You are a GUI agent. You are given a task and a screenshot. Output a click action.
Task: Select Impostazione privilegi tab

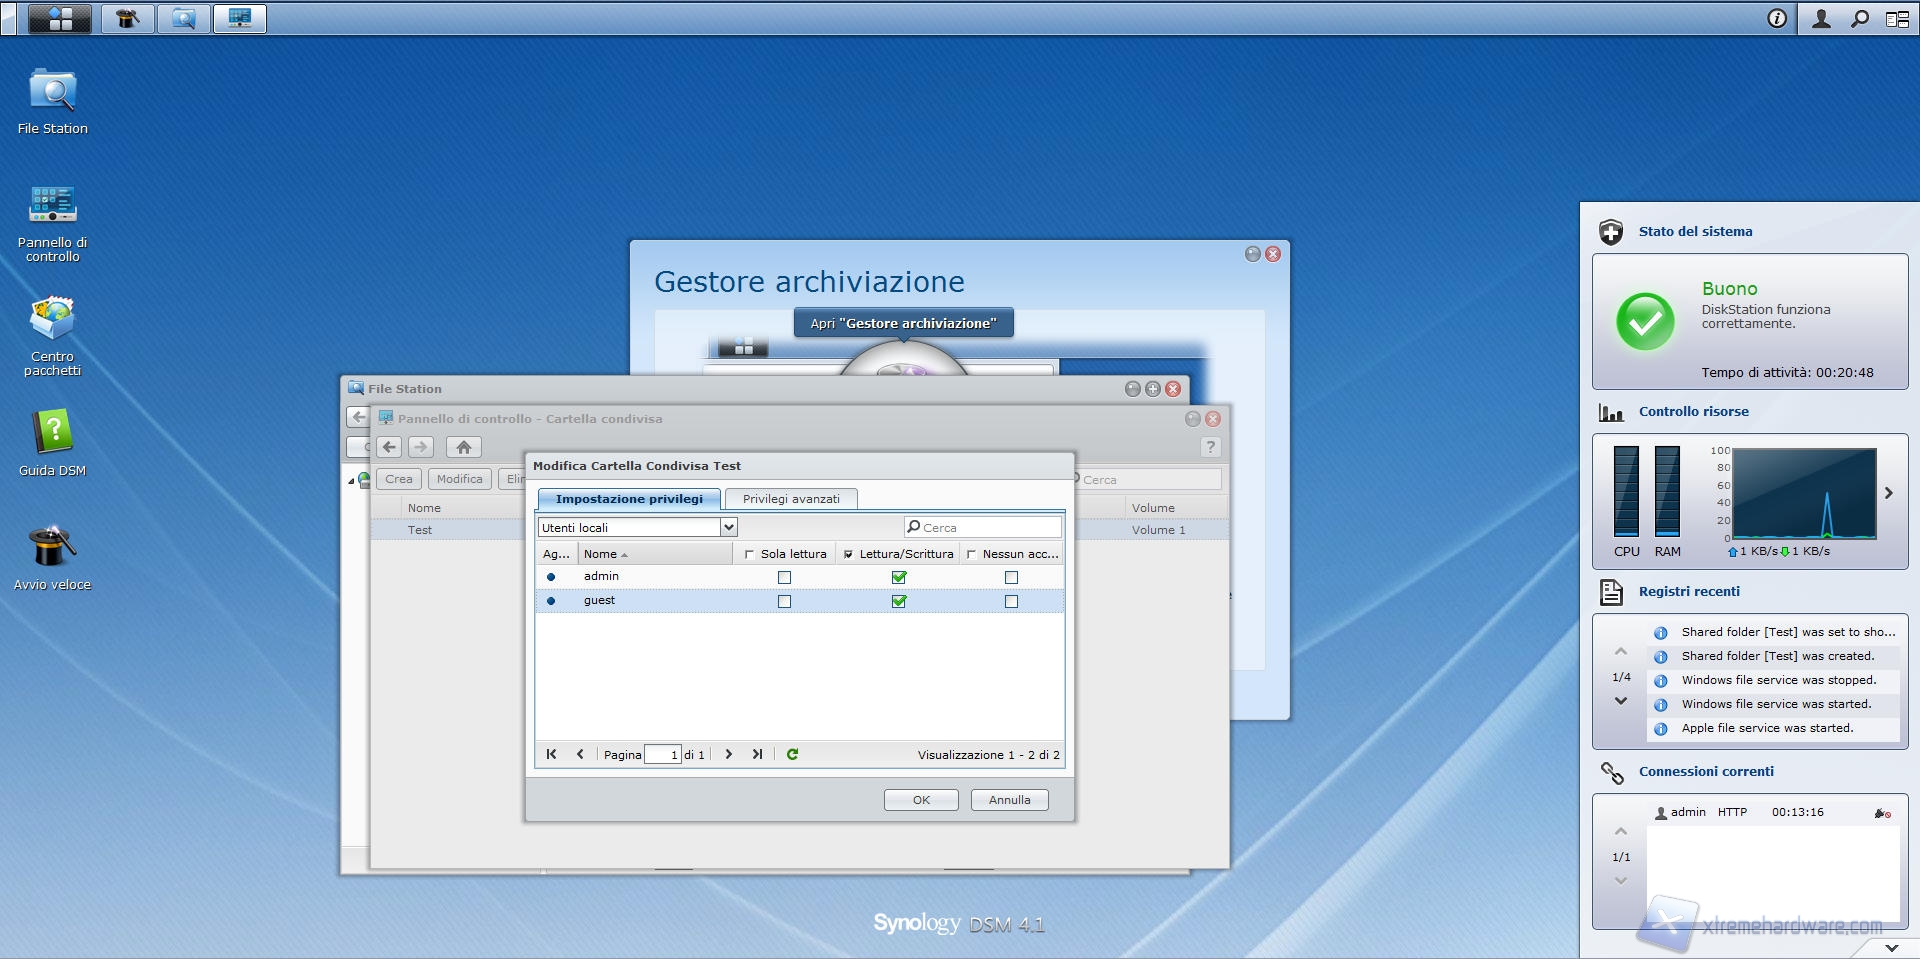click(629, 499)
